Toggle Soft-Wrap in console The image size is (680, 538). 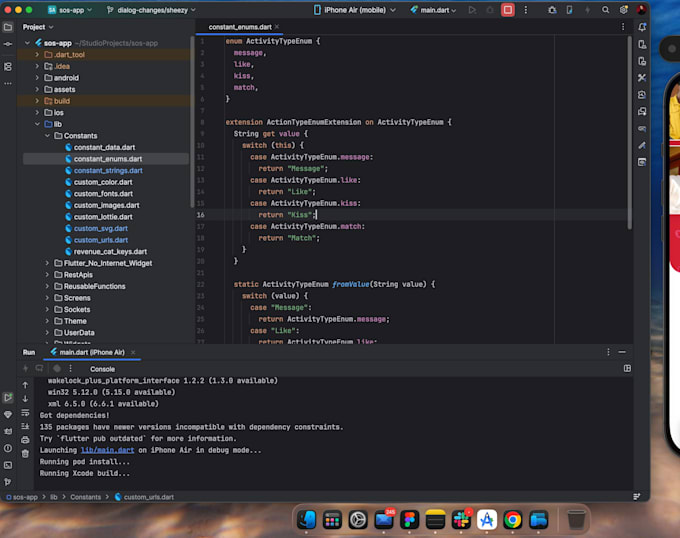pos(25,412)
